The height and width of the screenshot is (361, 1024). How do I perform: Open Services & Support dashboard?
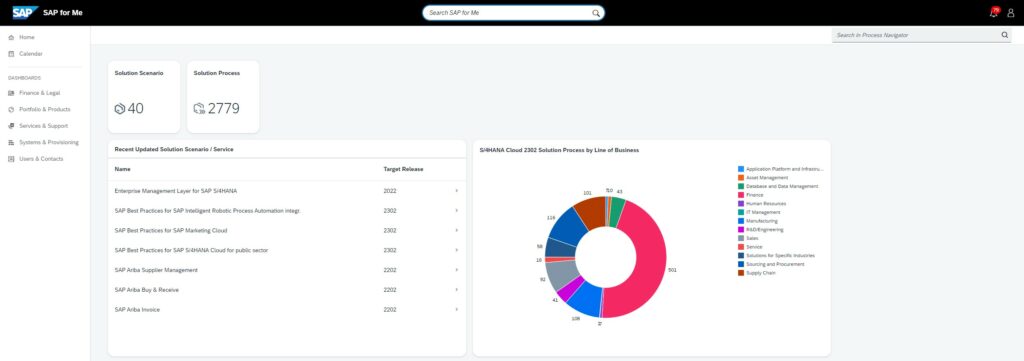coord(44,125)
